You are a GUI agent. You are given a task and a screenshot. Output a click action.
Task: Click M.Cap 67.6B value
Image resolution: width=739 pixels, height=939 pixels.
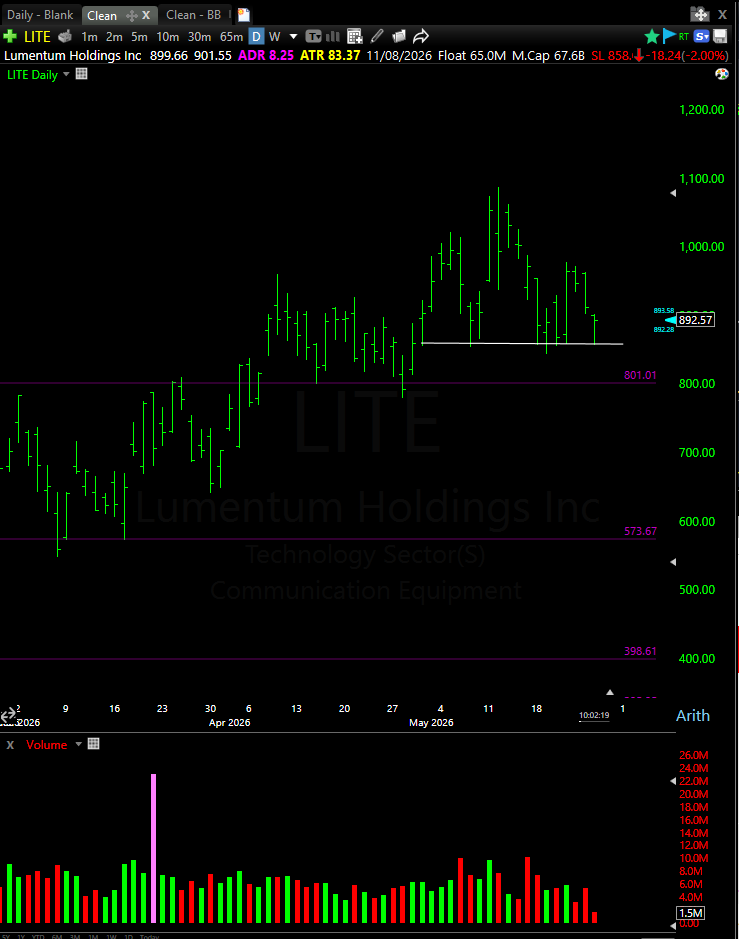pyautogui.click(x=548, y=56)
